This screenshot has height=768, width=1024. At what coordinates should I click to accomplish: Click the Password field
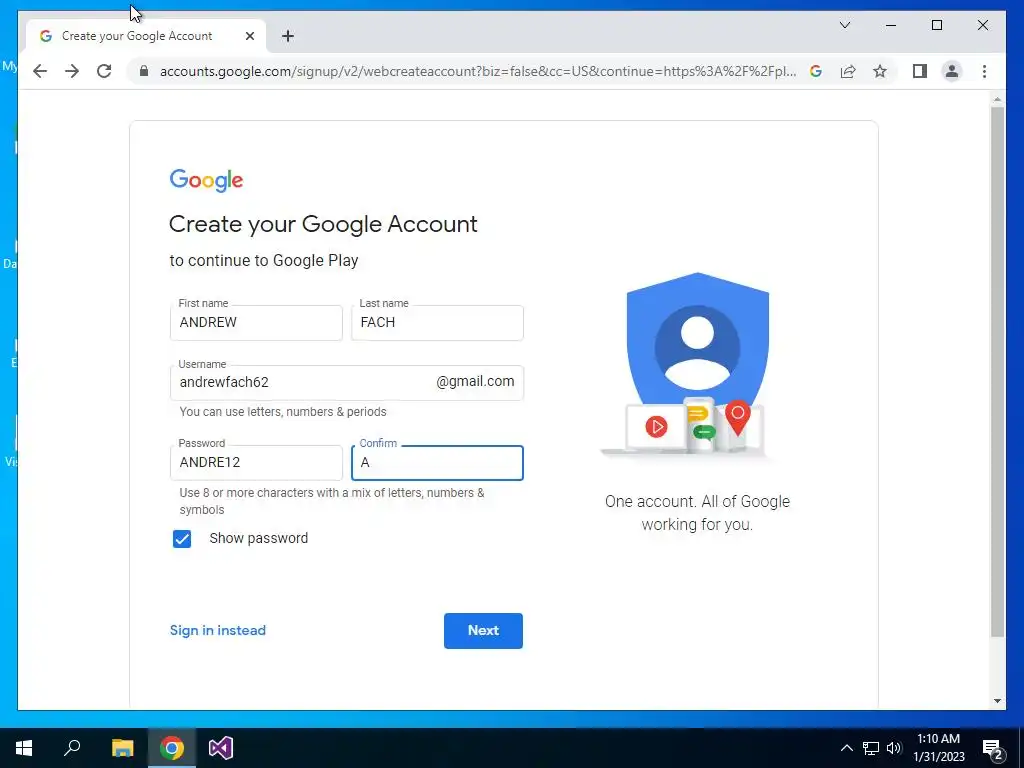click(x=256, y=462)
